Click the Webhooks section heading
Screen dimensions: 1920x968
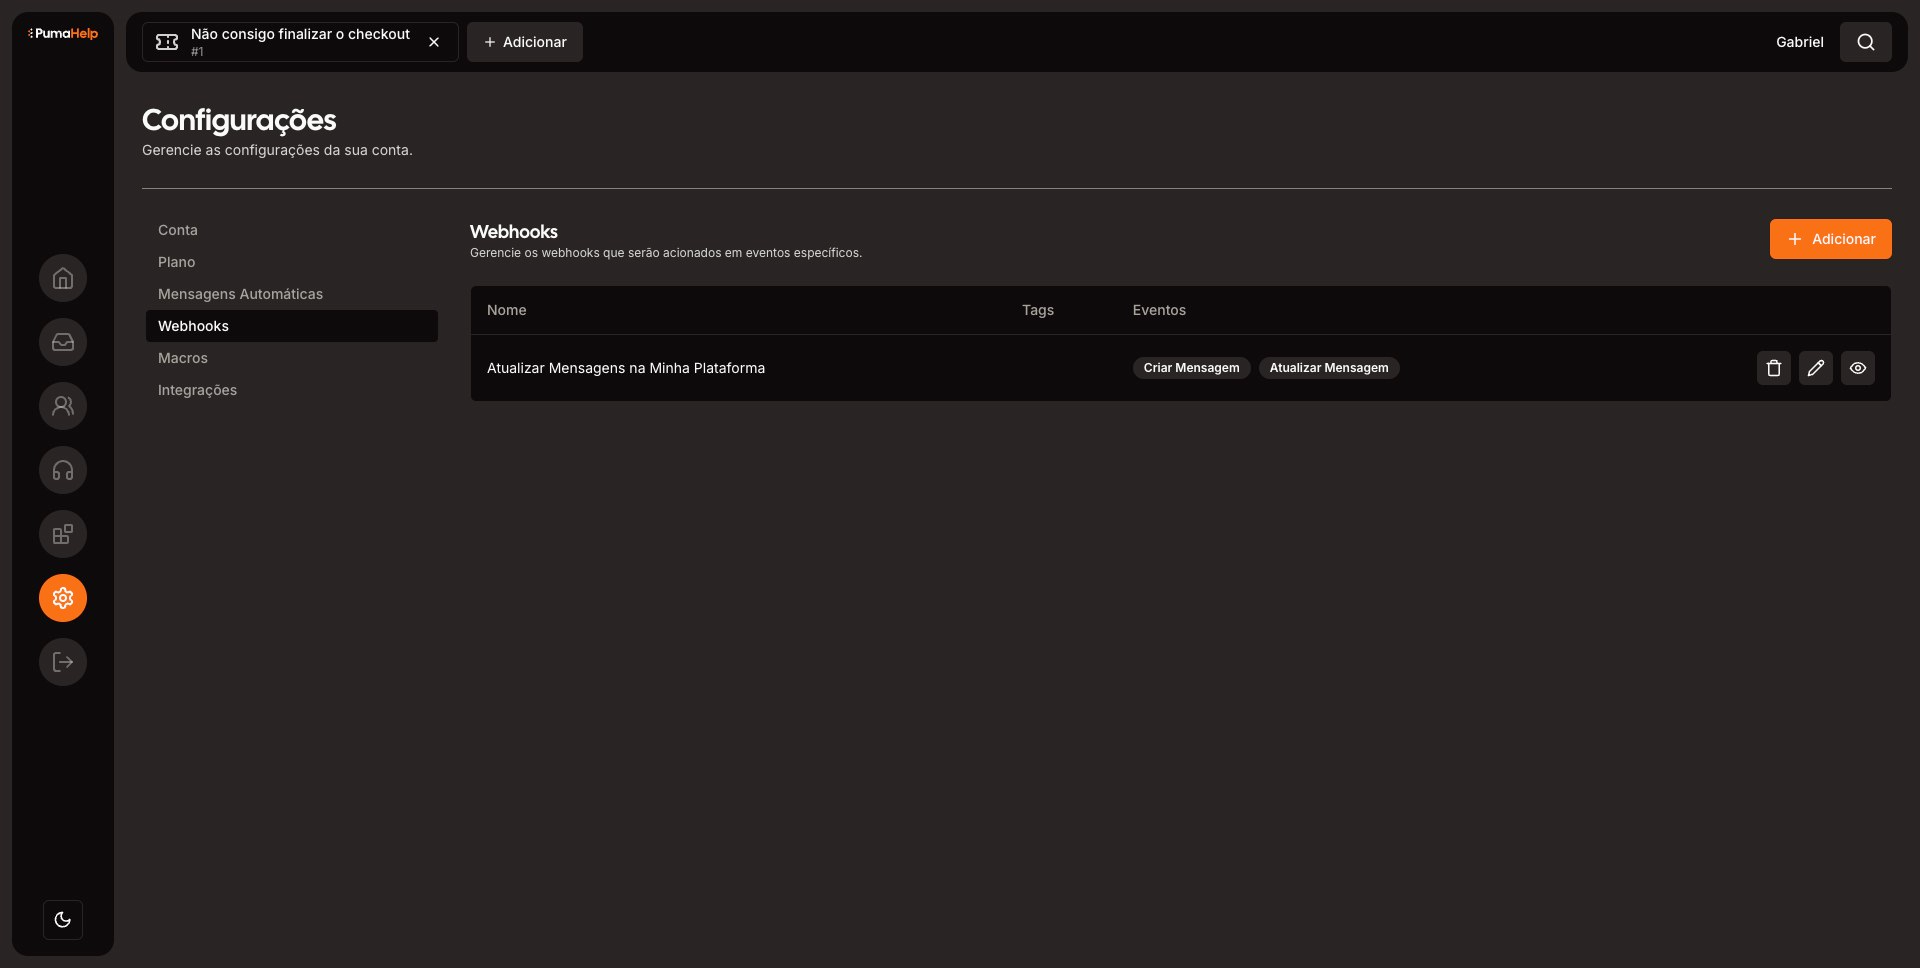click(x=514, y=231)
